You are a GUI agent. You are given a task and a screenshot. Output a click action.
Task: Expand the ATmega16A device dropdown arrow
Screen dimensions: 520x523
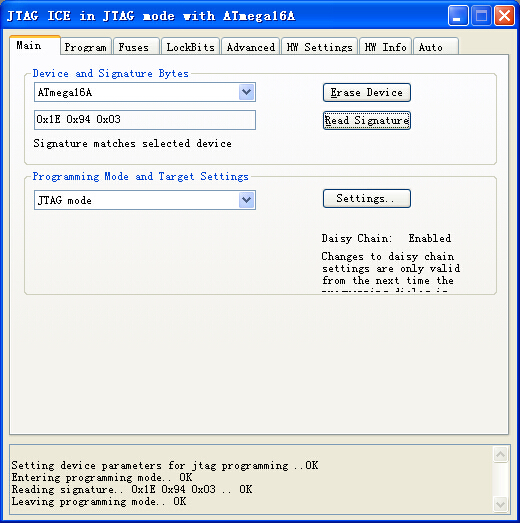247,92
